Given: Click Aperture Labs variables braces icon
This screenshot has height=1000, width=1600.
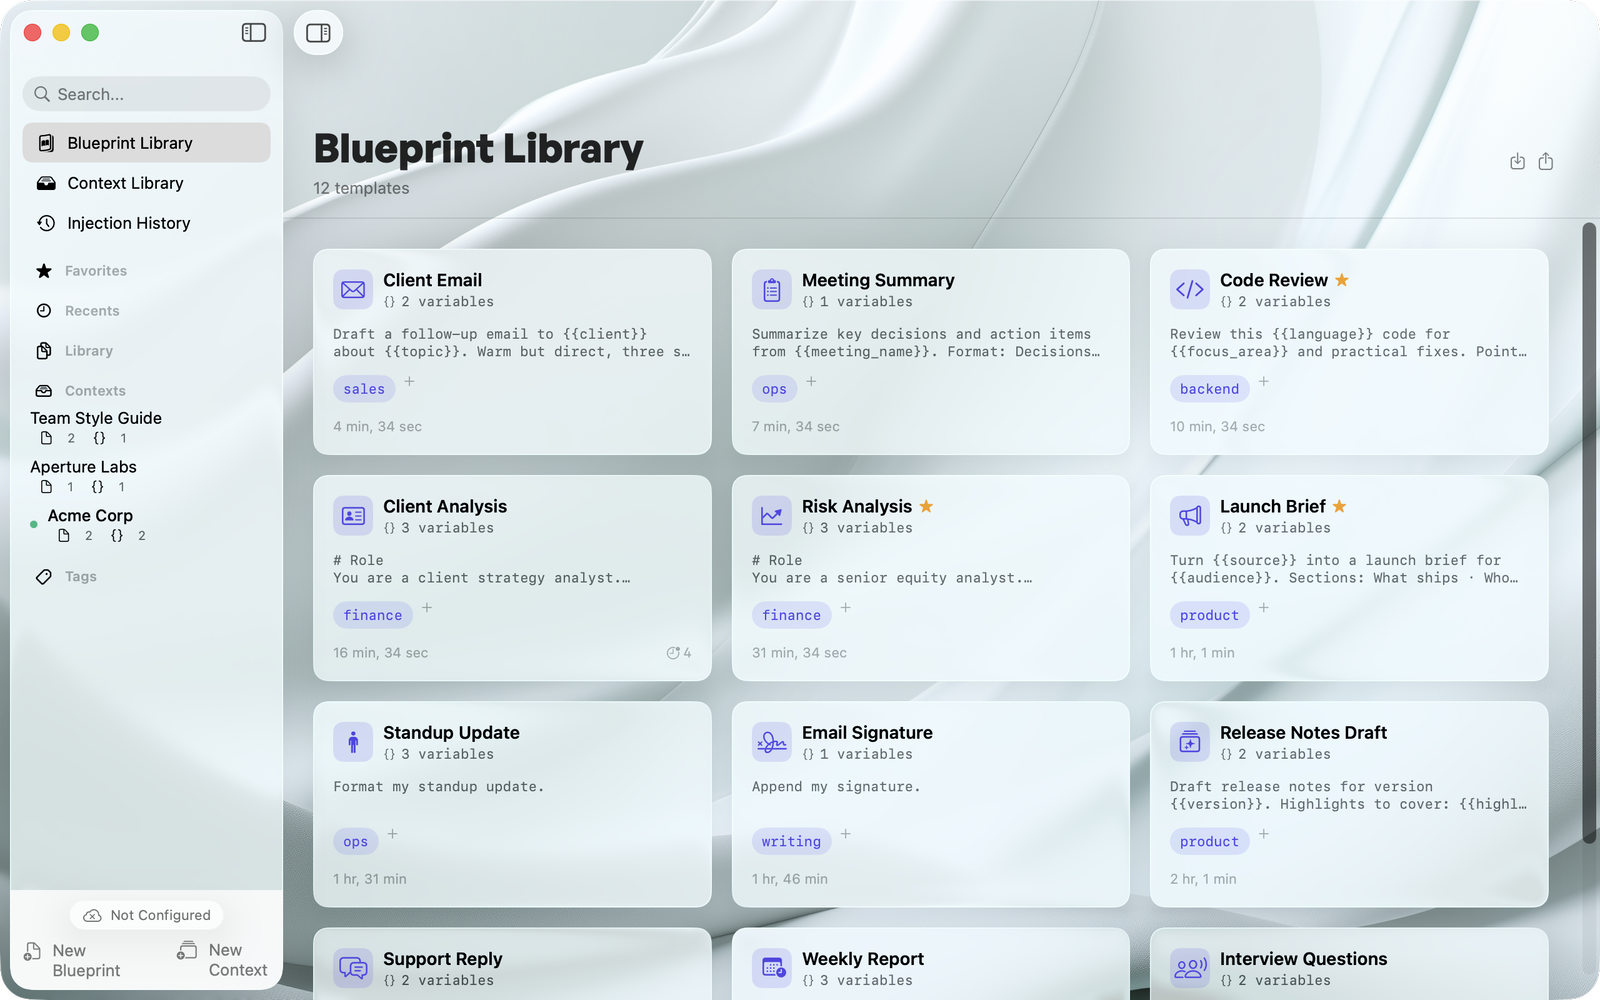Looking at the screenshot, I should (x=97, y=487).
